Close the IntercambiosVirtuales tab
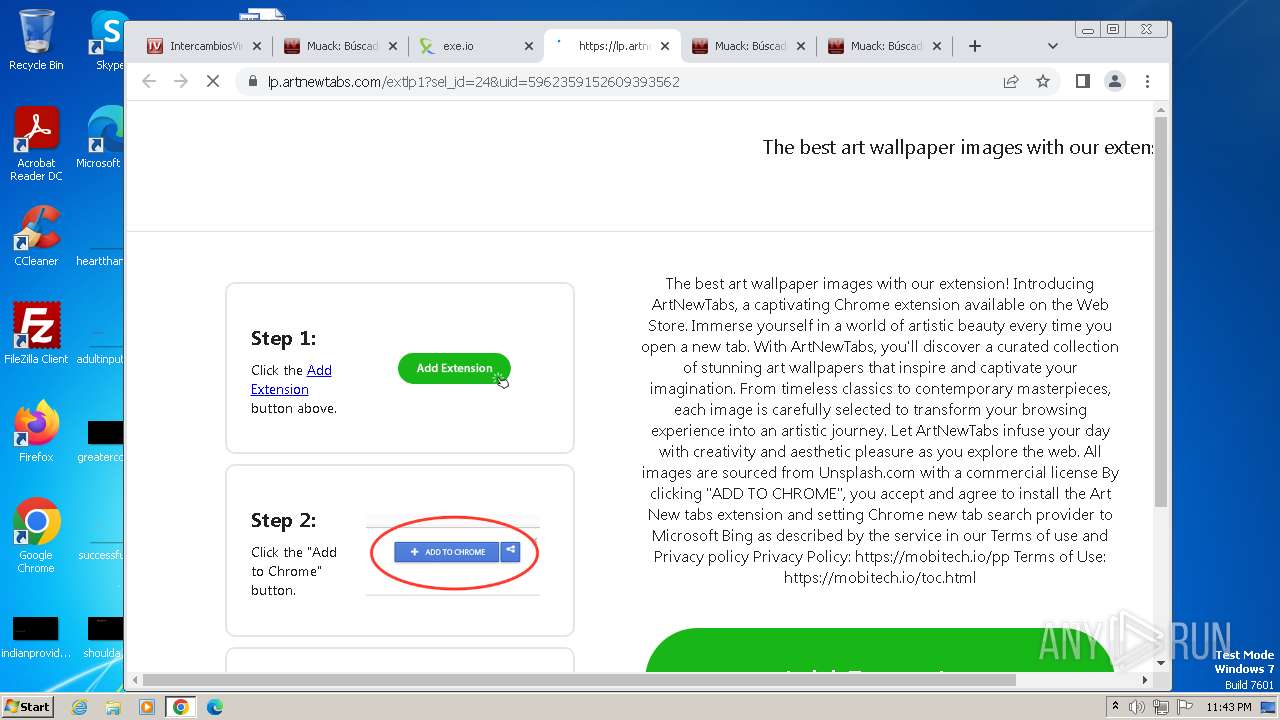The width and height of the screenshot is (1280, 720). coord(257,46)
